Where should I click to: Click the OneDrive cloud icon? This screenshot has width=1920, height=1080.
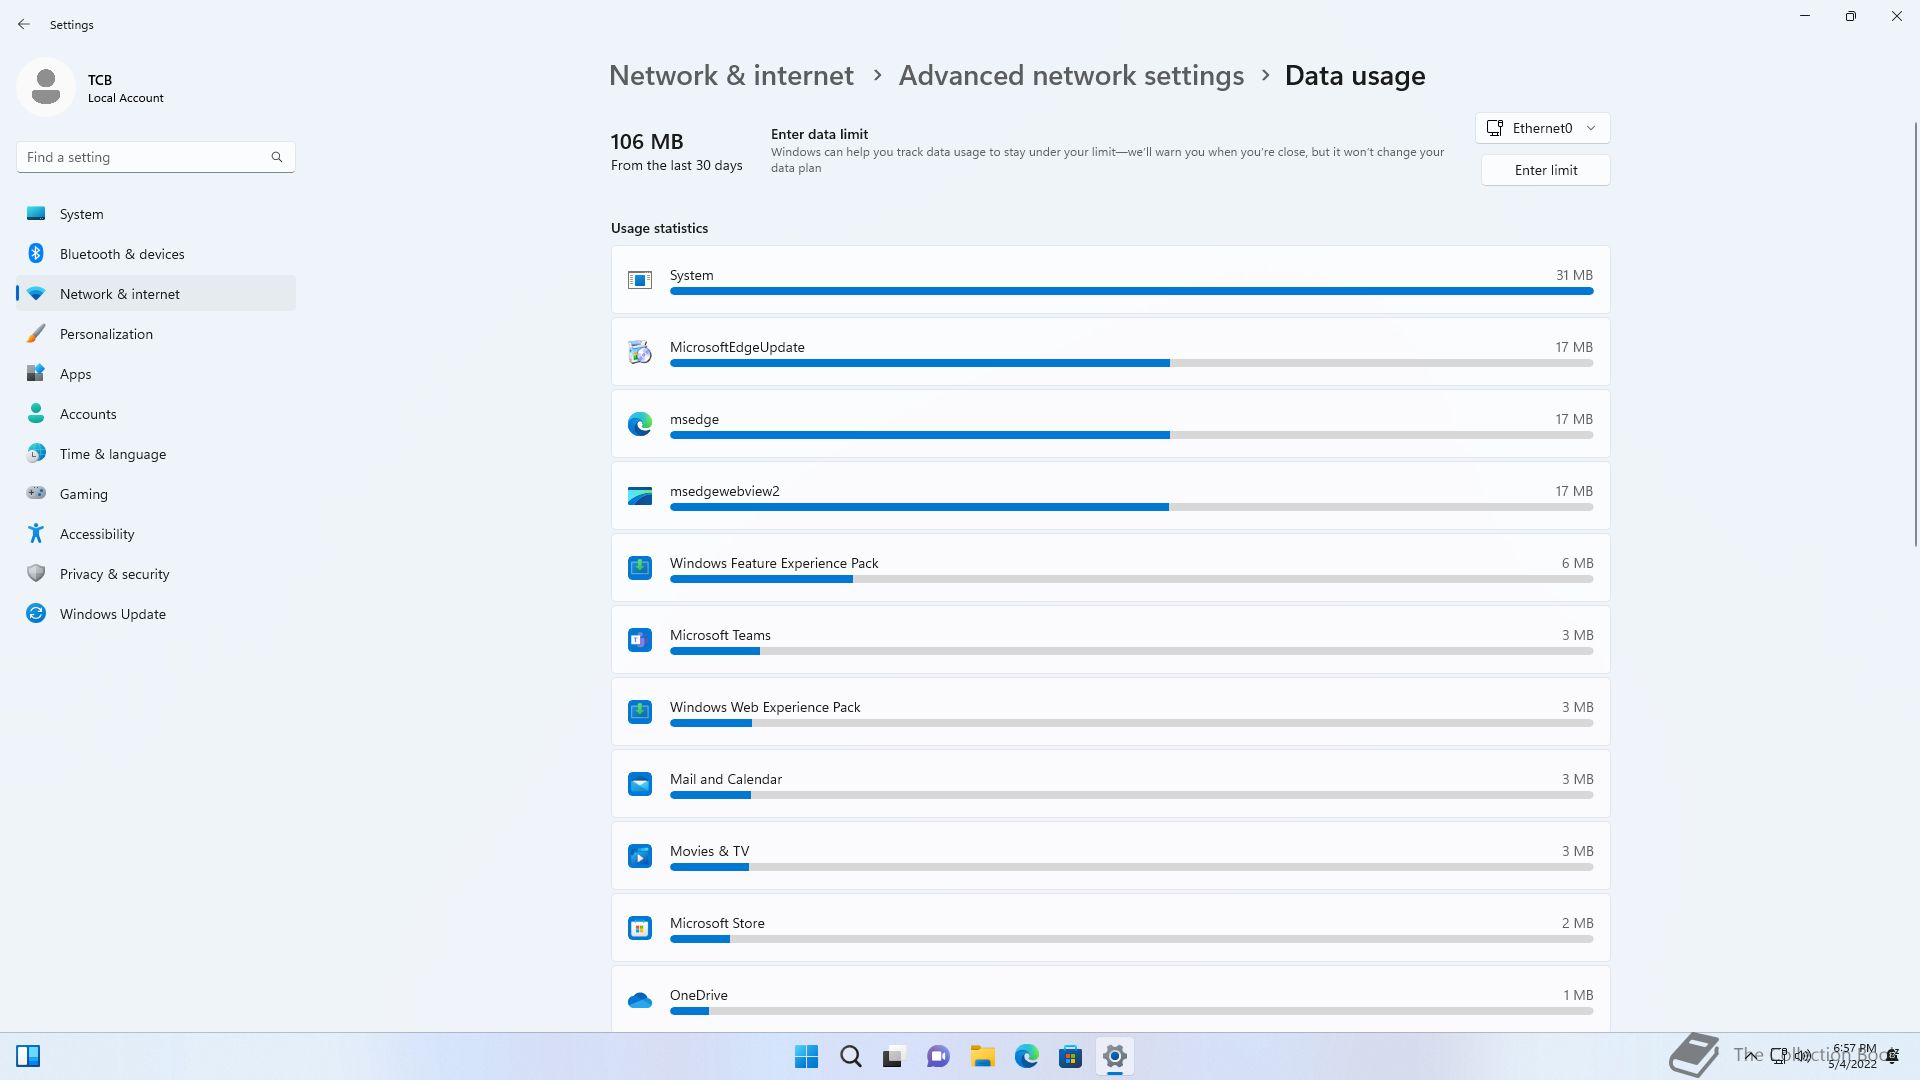point(640,1000)
